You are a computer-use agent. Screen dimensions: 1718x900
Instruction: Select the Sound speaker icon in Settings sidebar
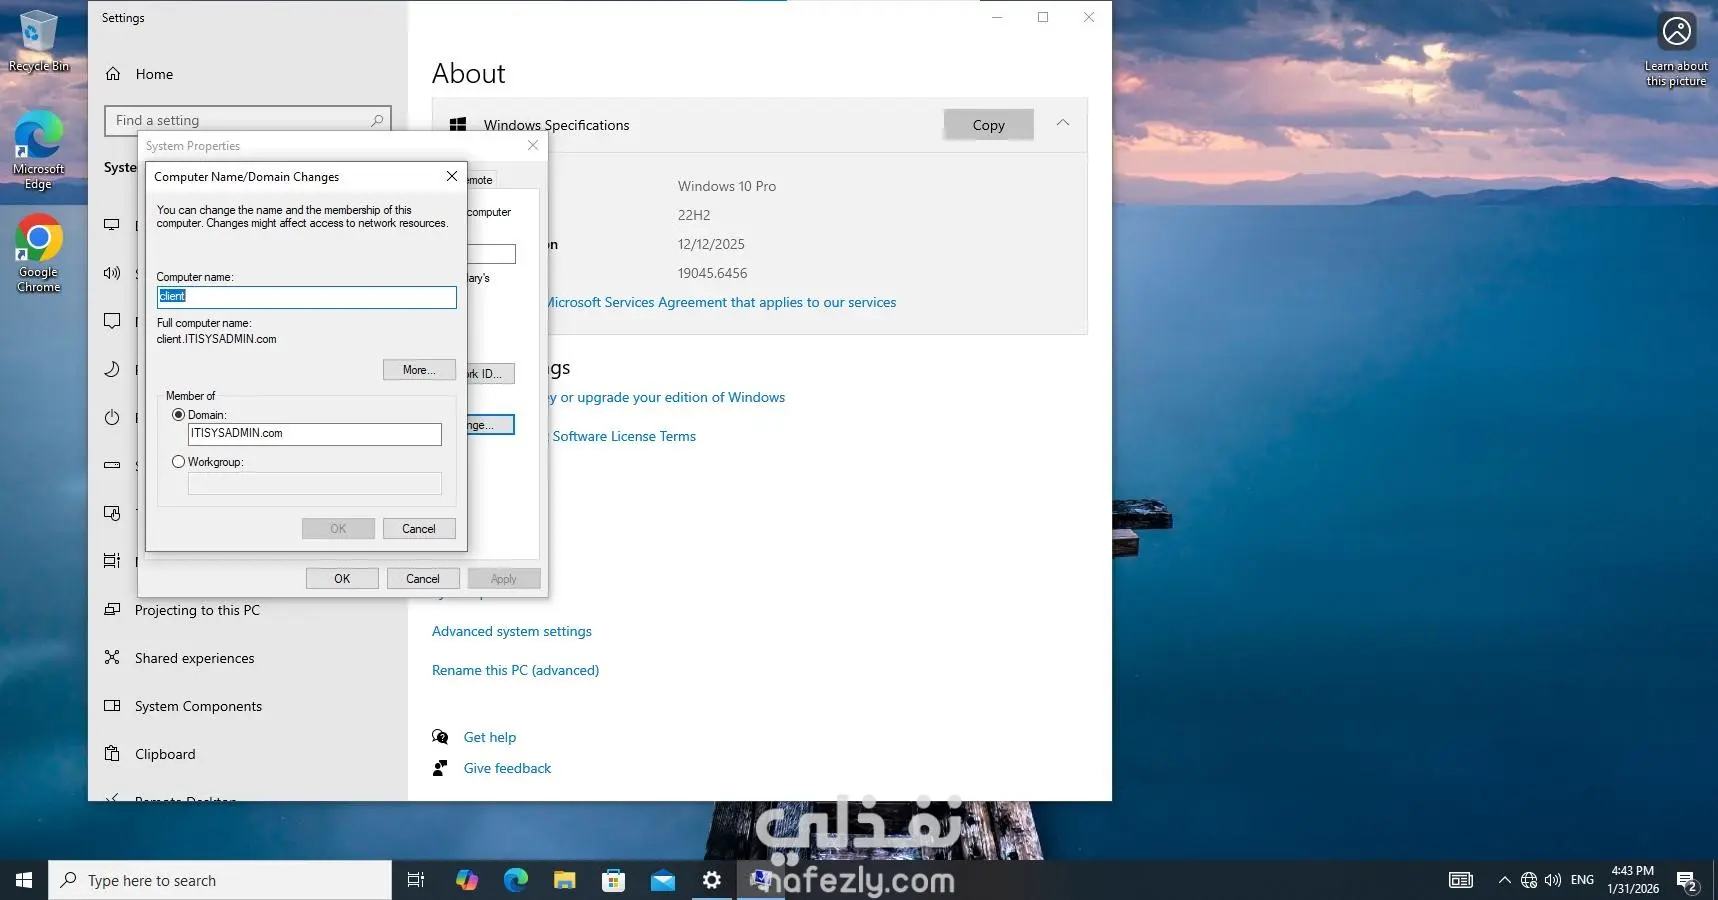112,273
